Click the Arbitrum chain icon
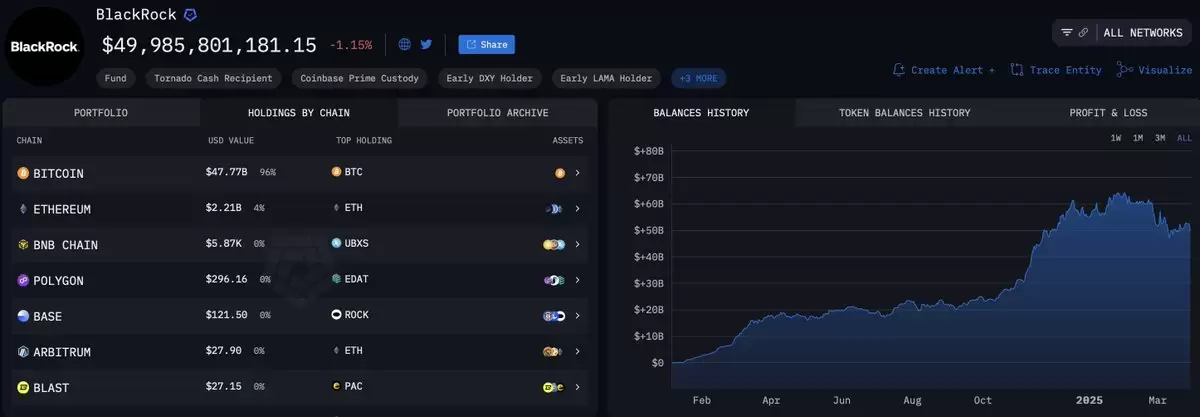The width and height of the screenshot is (1200, 417). [24, 352]
